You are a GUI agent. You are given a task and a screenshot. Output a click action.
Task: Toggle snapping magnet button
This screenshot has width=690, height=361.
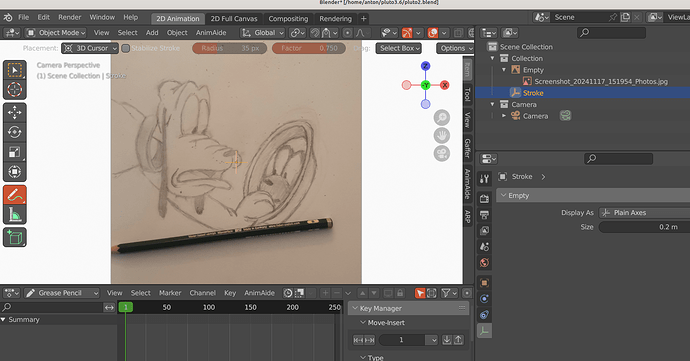(x=315, y=33)
